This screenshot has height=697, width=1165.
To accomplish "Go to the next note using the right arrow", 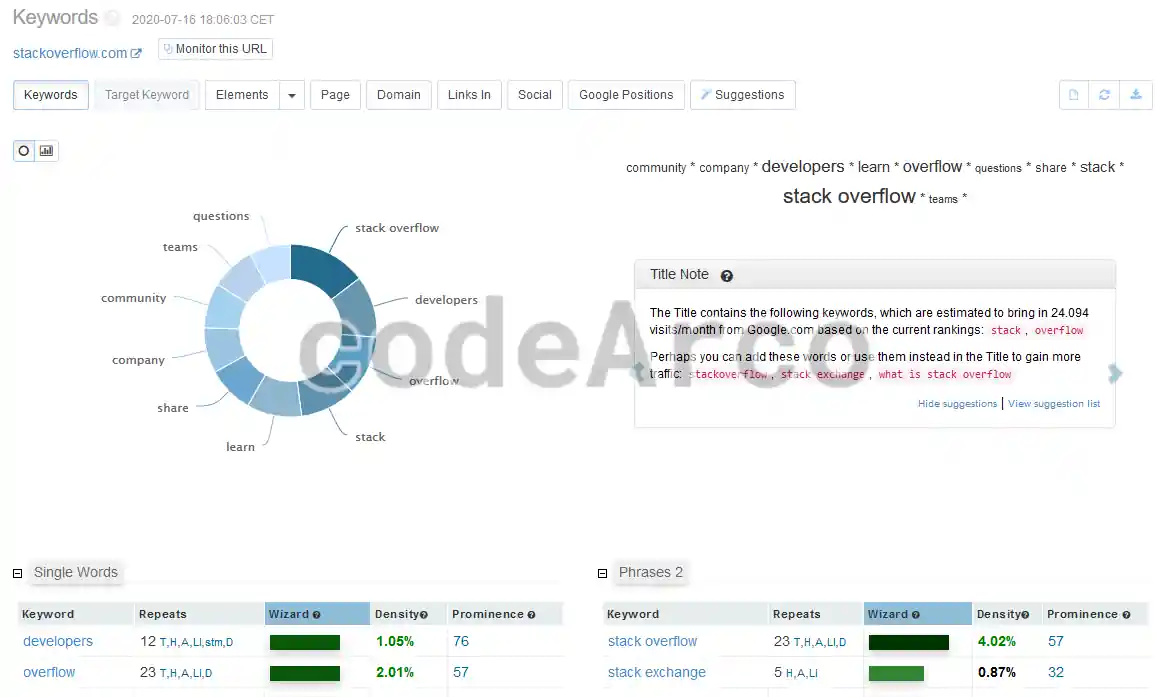I will click(1114, 372).
